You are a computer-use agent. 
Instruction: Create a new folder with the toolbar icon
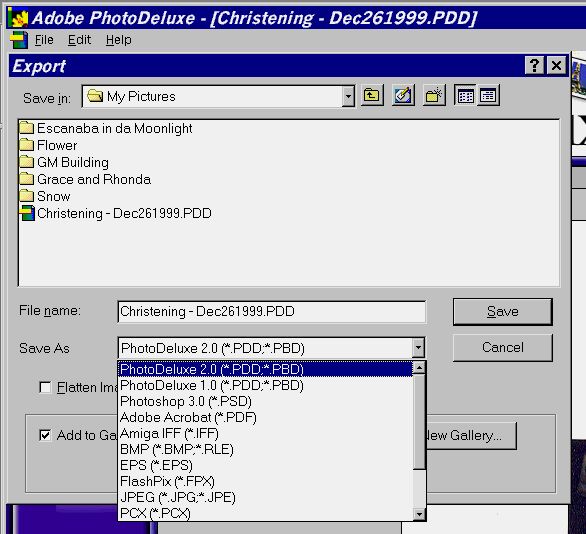(434, 96)
